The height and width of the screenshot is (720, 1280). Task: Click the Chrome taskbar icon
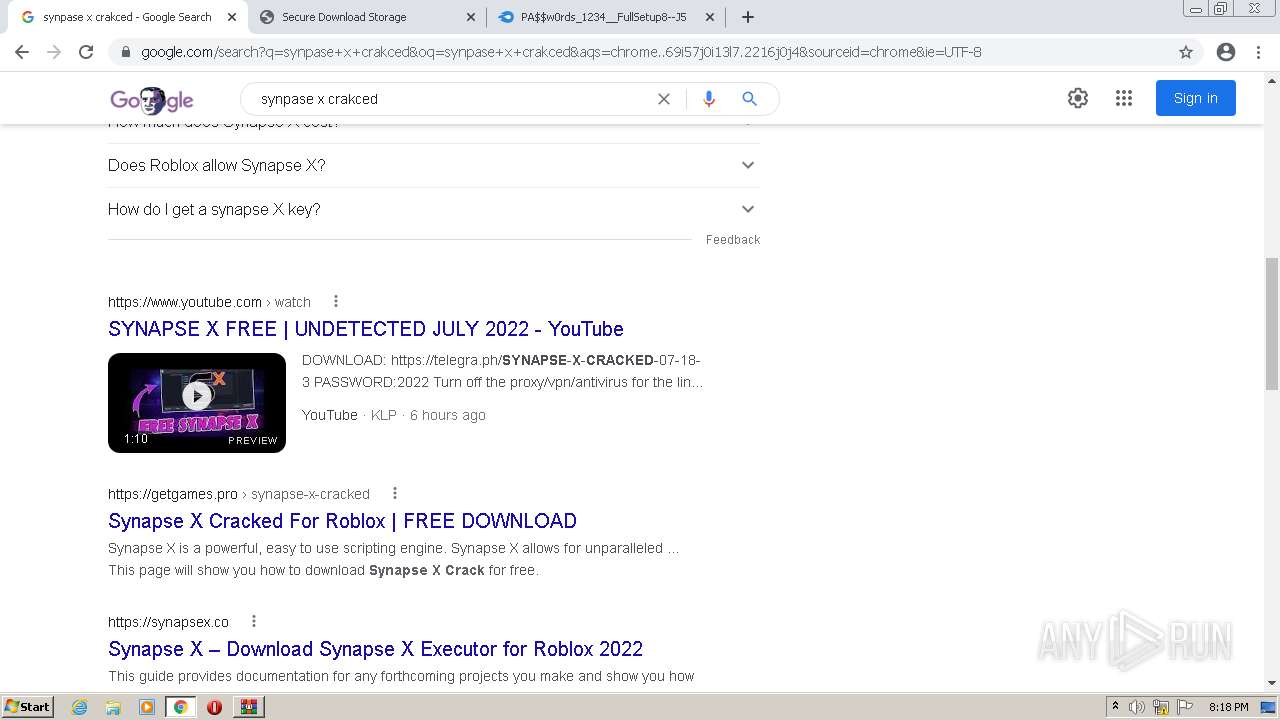(x=180, y=707)
